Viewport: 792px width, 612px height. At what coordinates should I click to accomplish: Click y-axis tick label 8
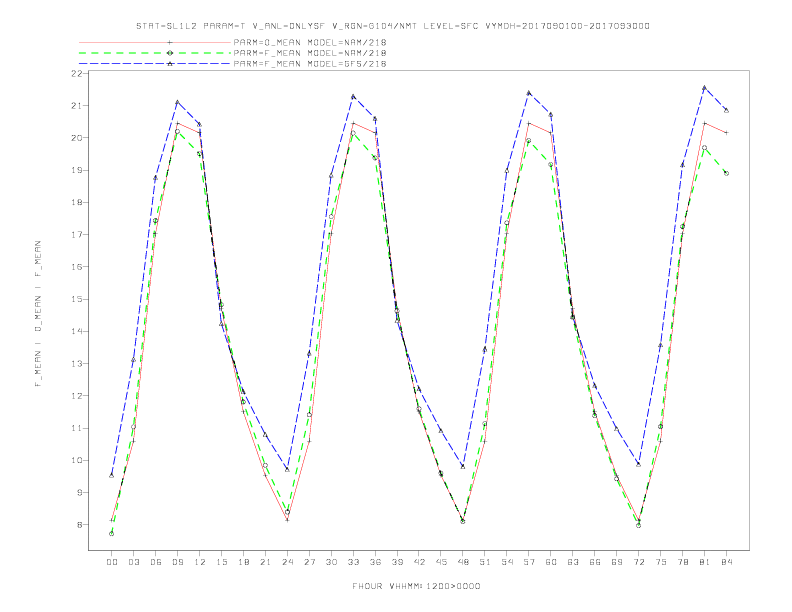[79, 525]
